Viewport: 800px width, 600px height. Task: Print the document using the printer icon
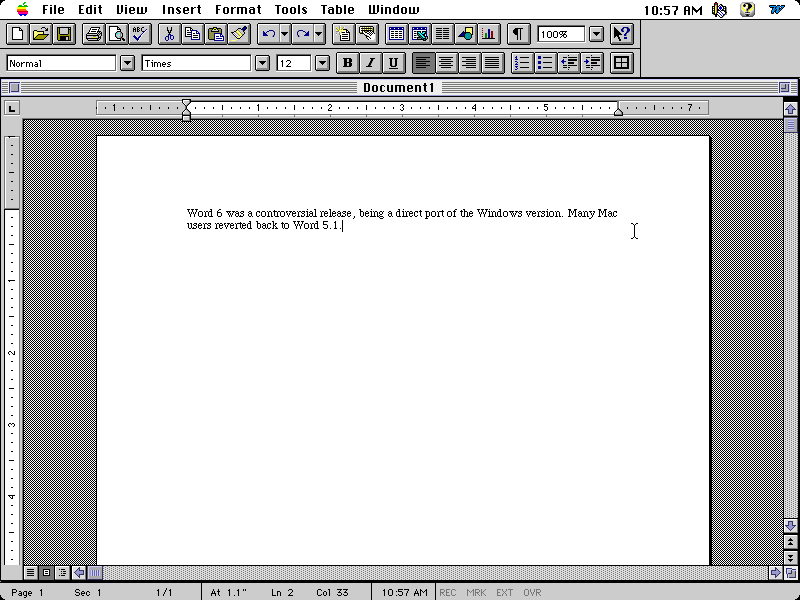(x=94, y=34)
